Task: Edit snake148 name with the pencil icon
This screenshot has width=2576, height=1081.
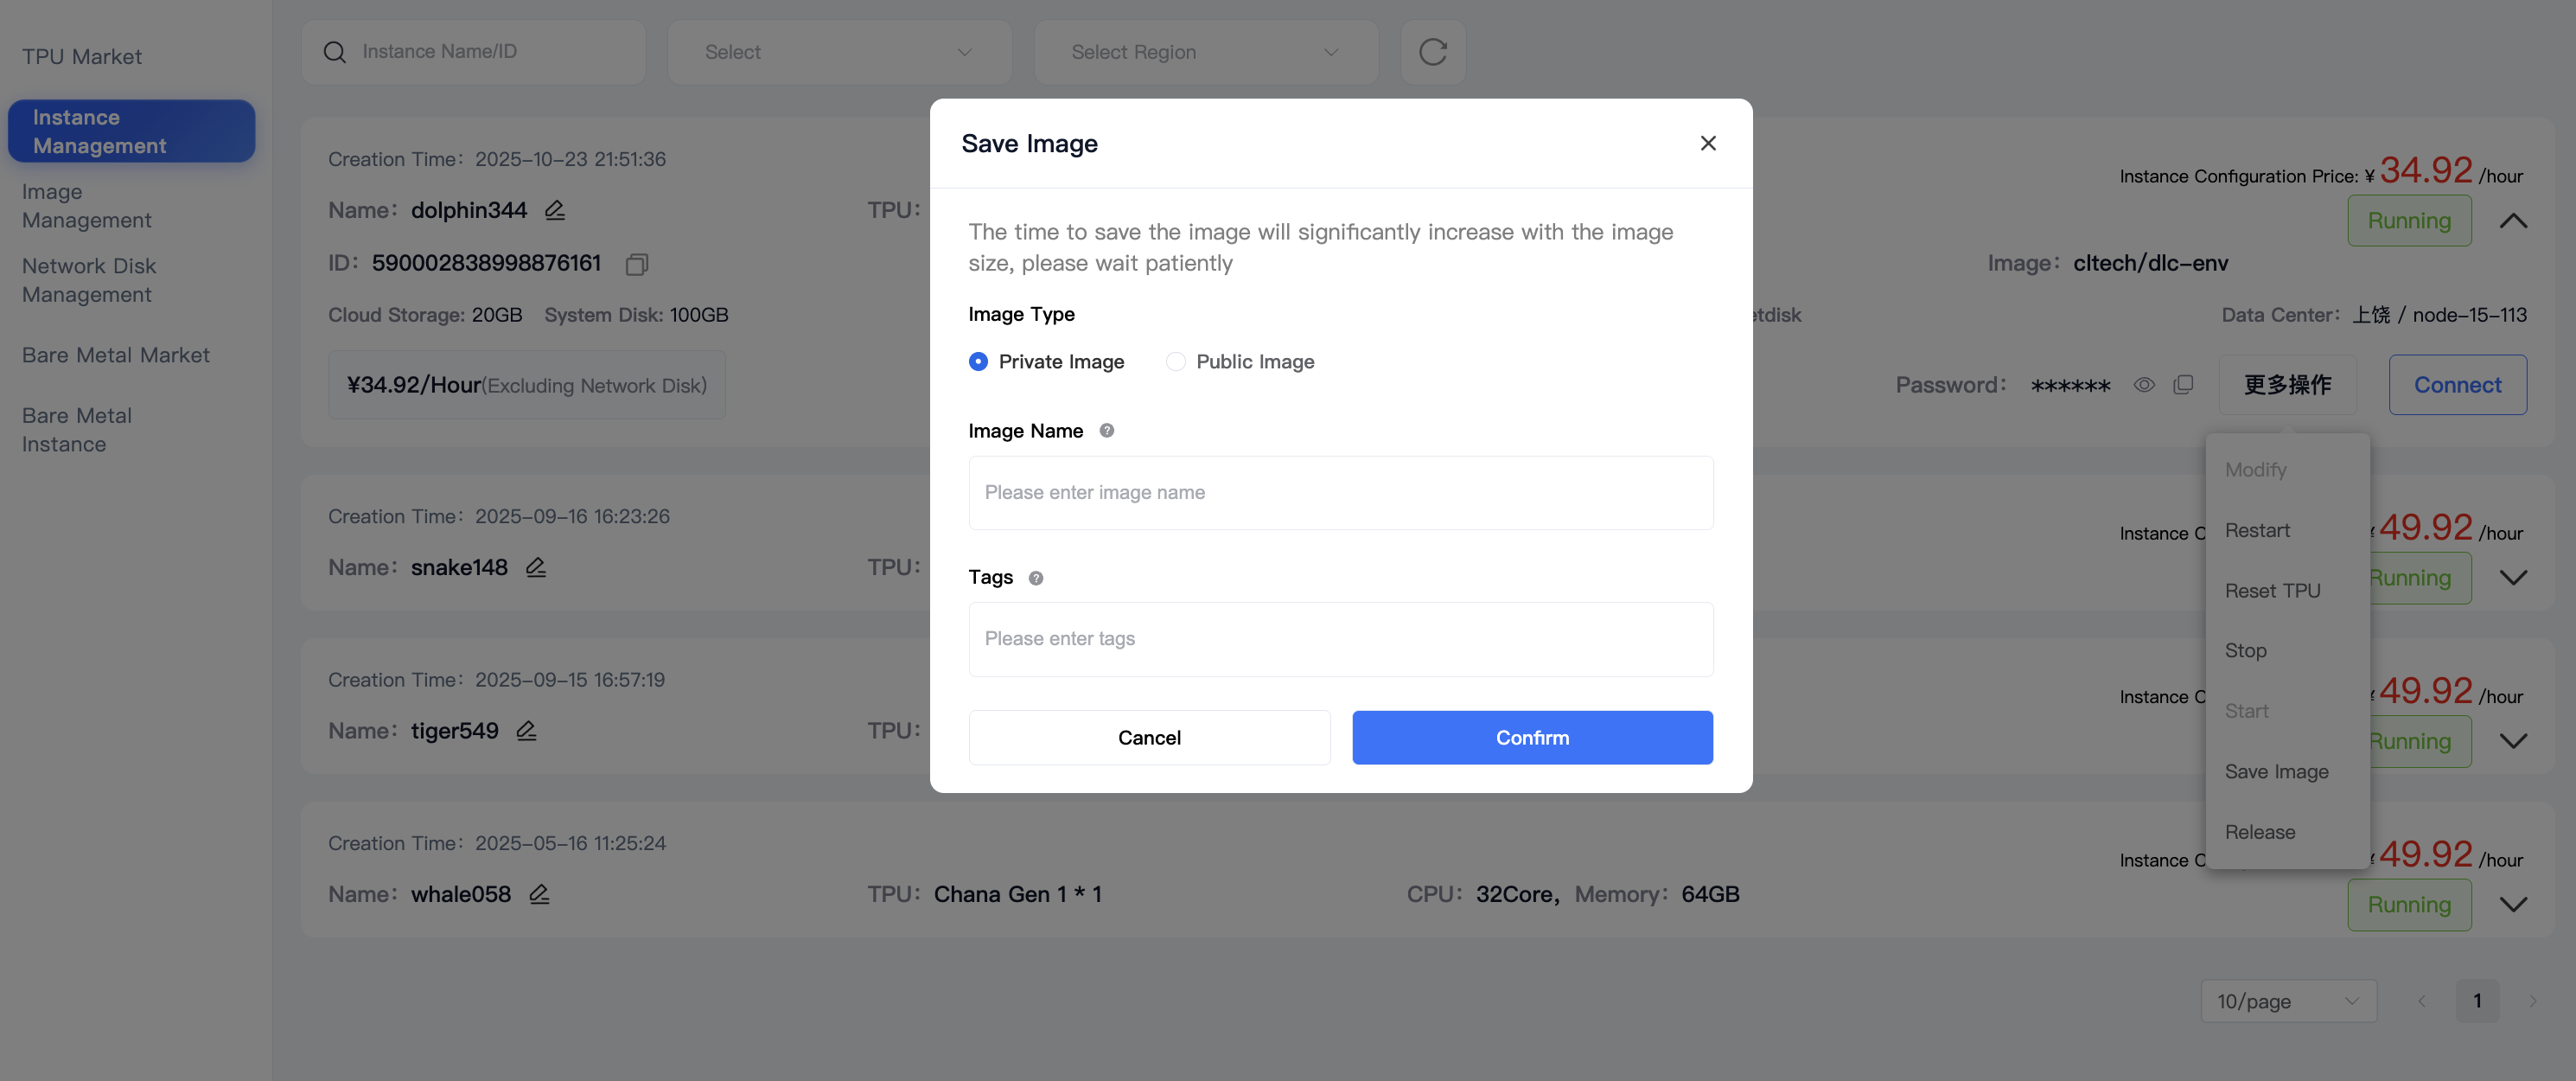Action: (536, 567)
